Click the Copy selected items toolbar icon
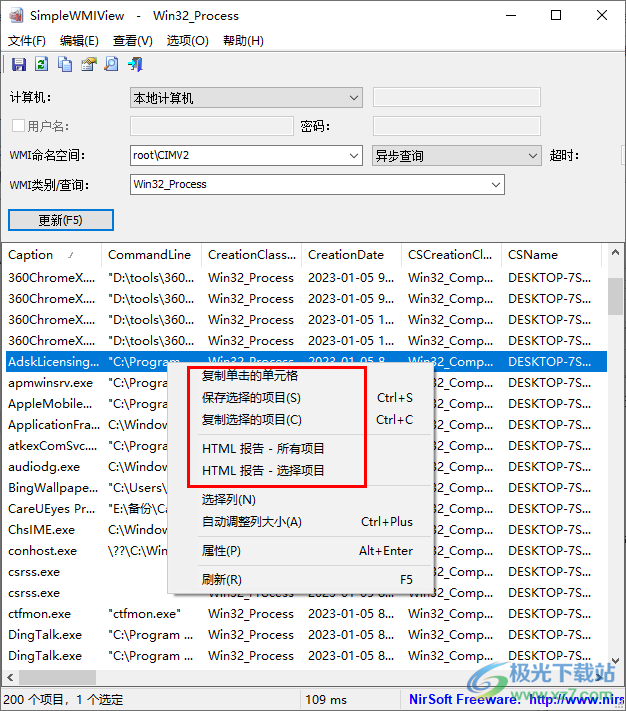Viewport: 626px width, 711px height. coord(65,64)
